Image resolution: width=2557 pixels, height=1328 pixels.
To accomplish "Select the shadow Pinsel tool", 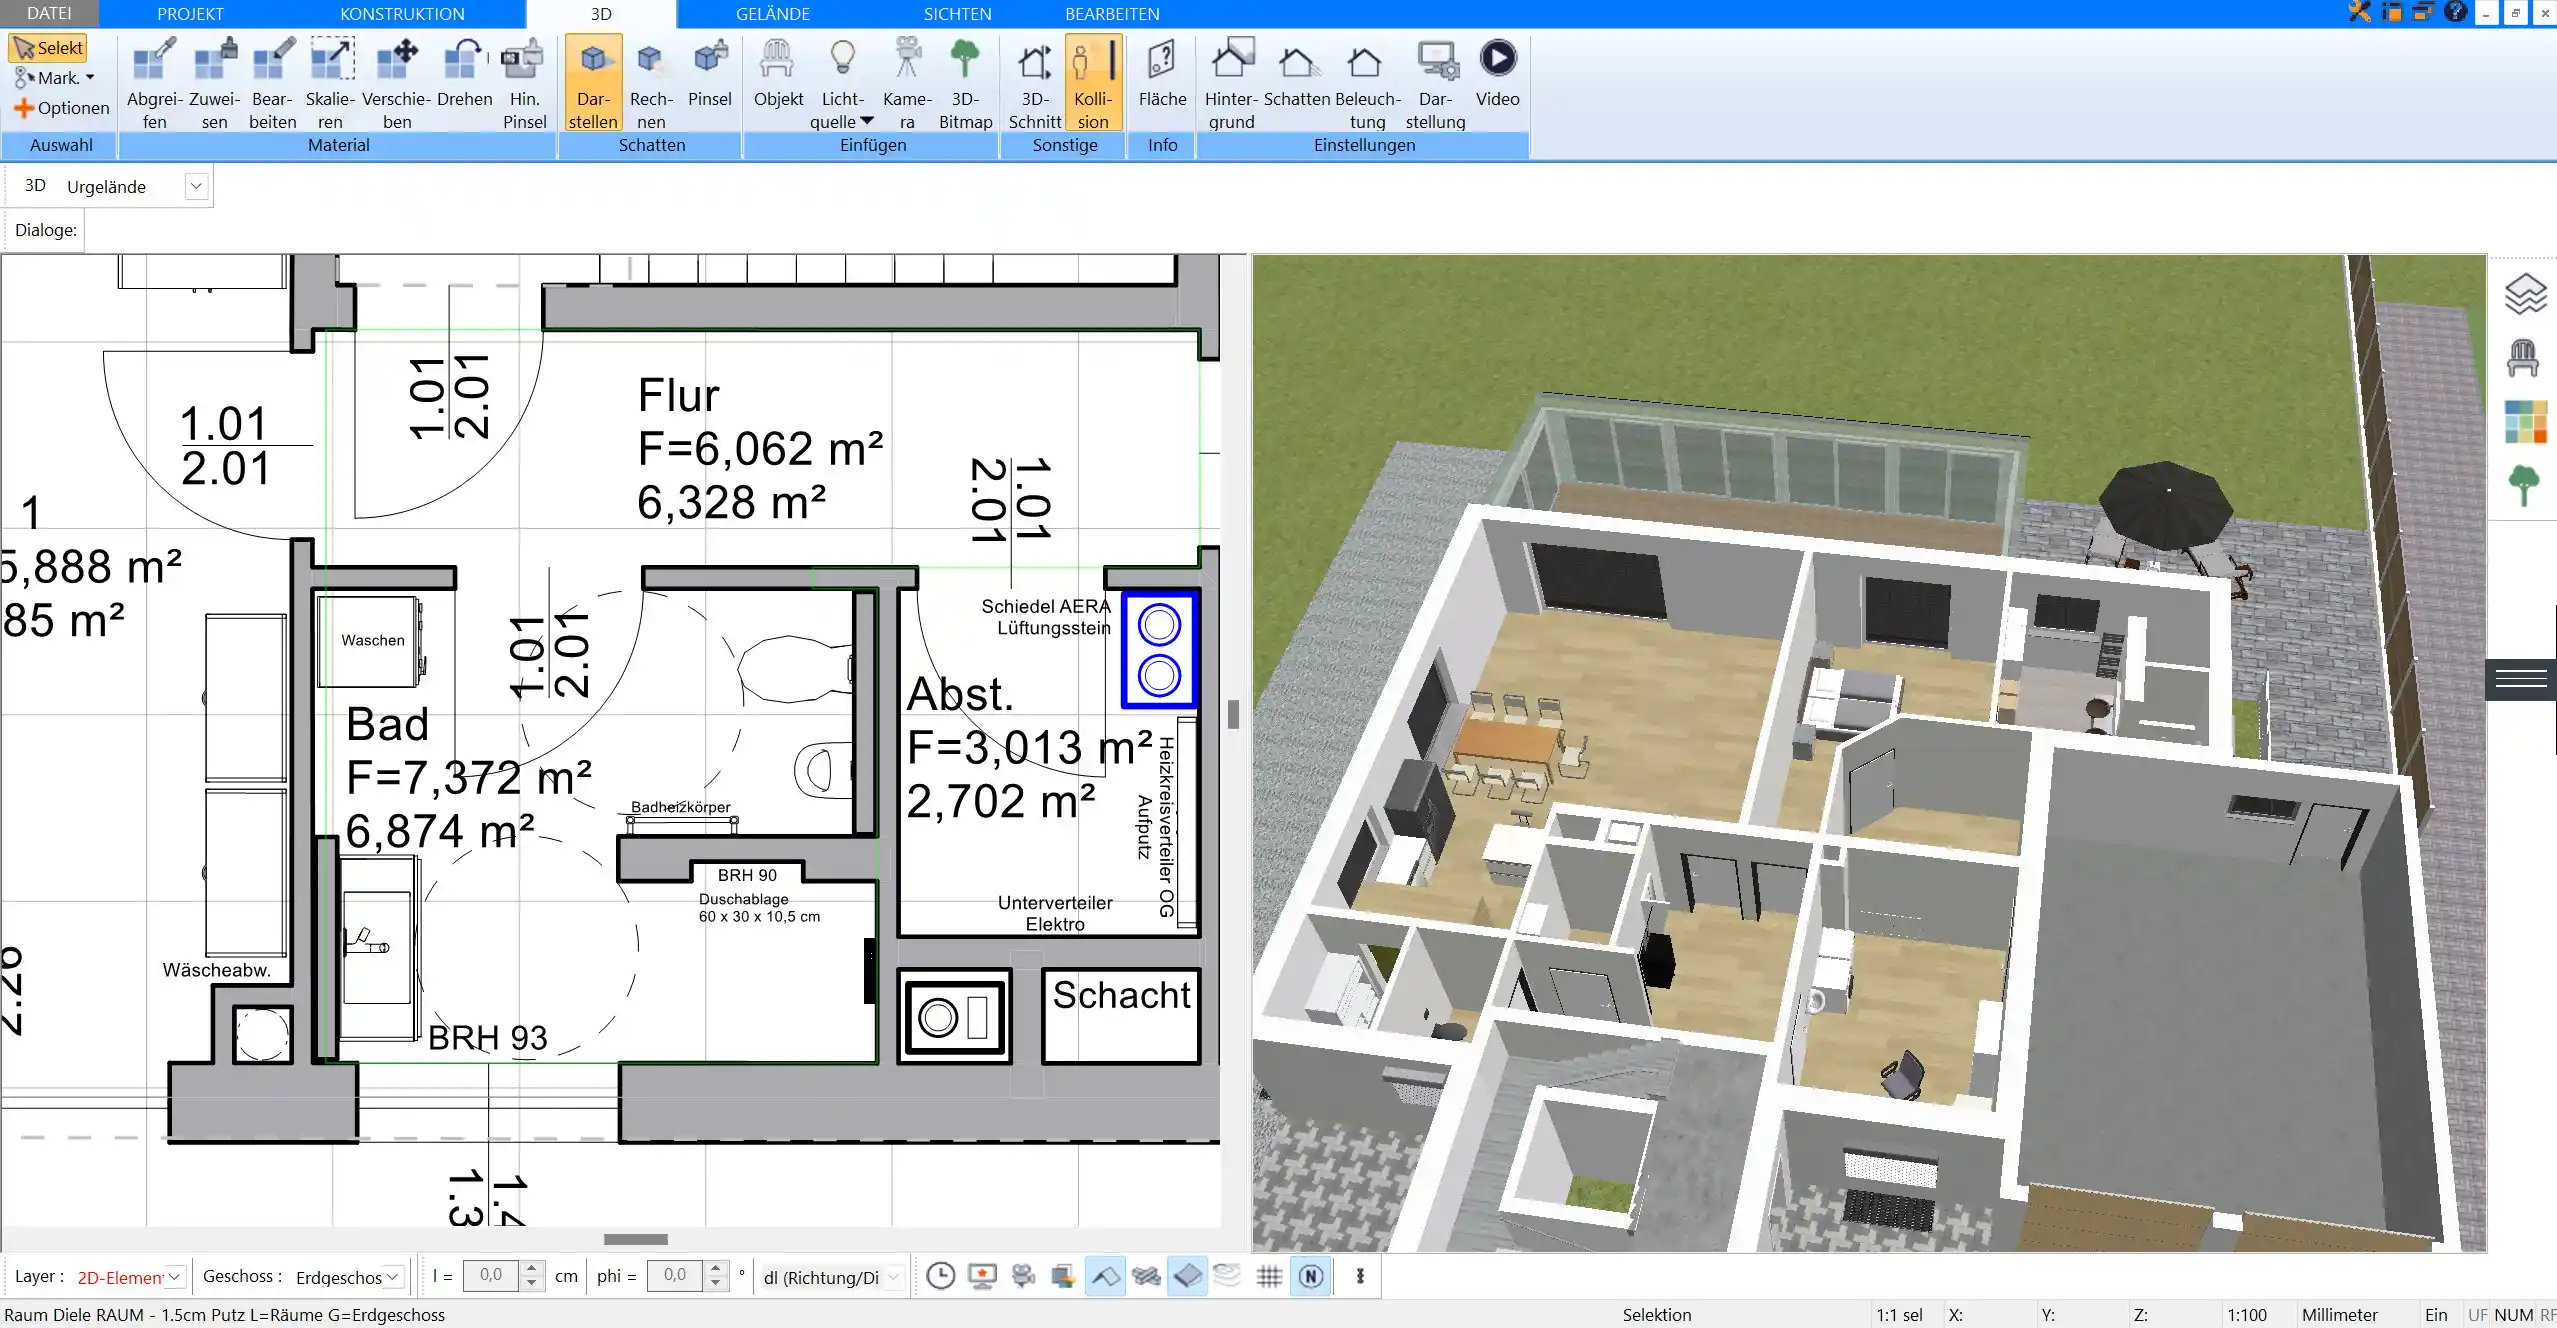I will click(x=710, y=73).
